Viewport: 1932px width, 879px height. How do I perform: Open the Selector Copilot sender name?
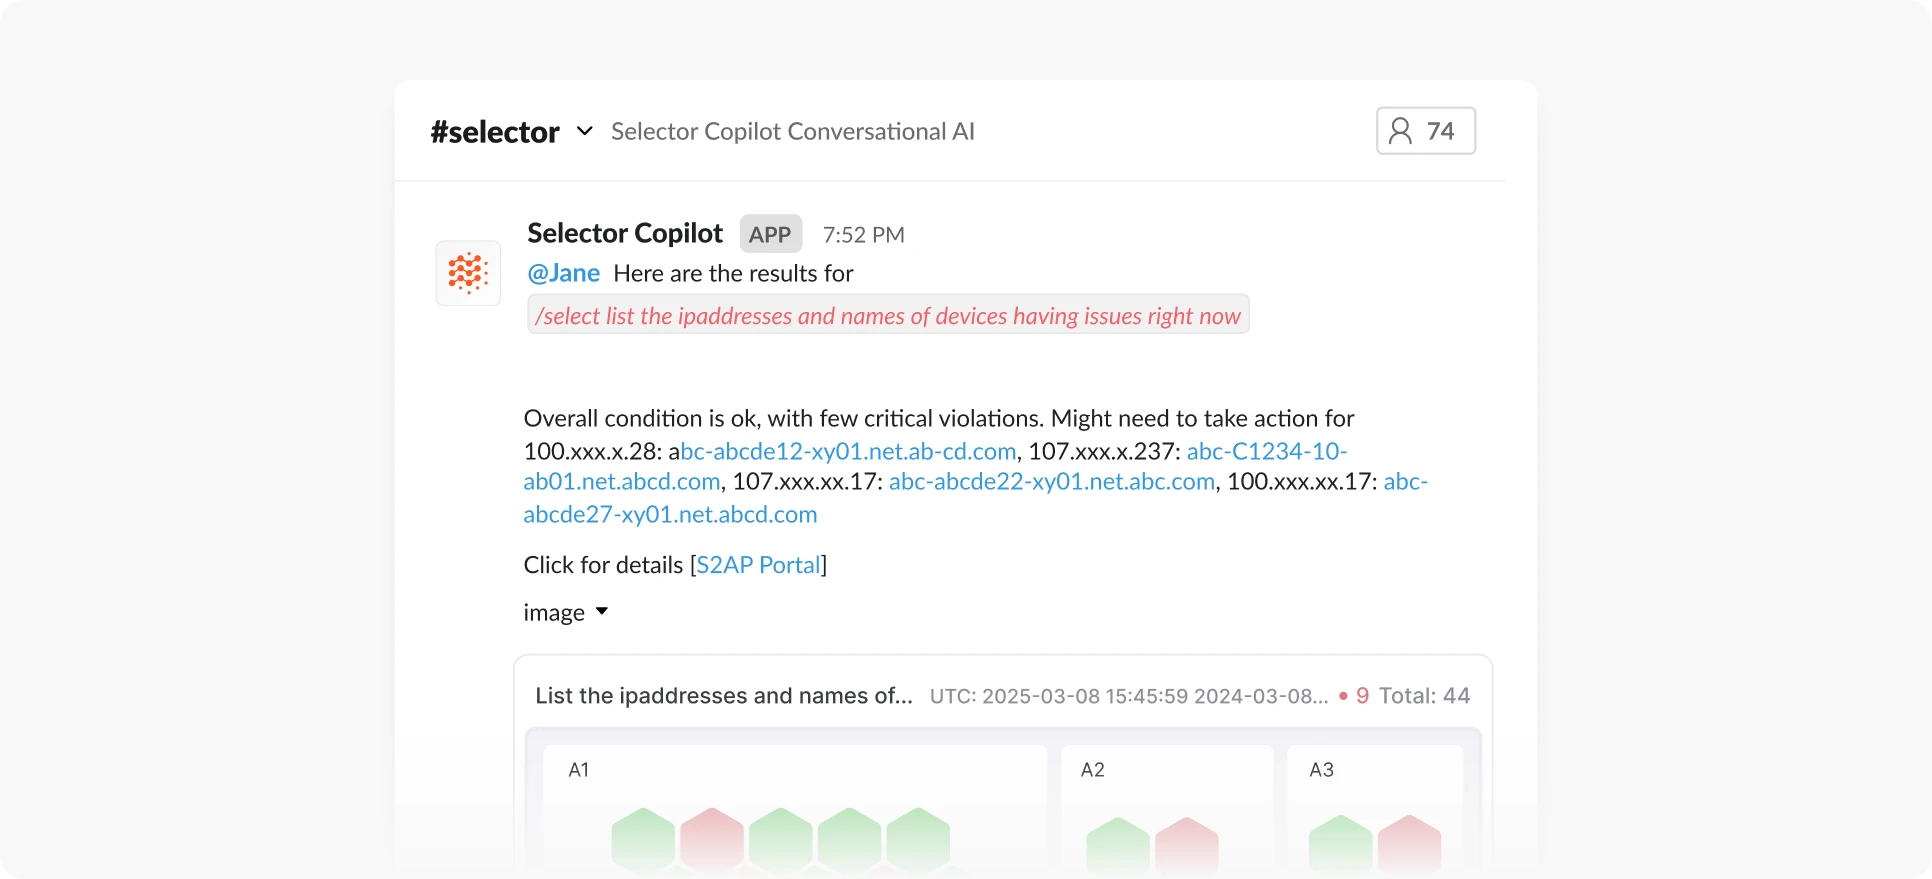(625, 233)
